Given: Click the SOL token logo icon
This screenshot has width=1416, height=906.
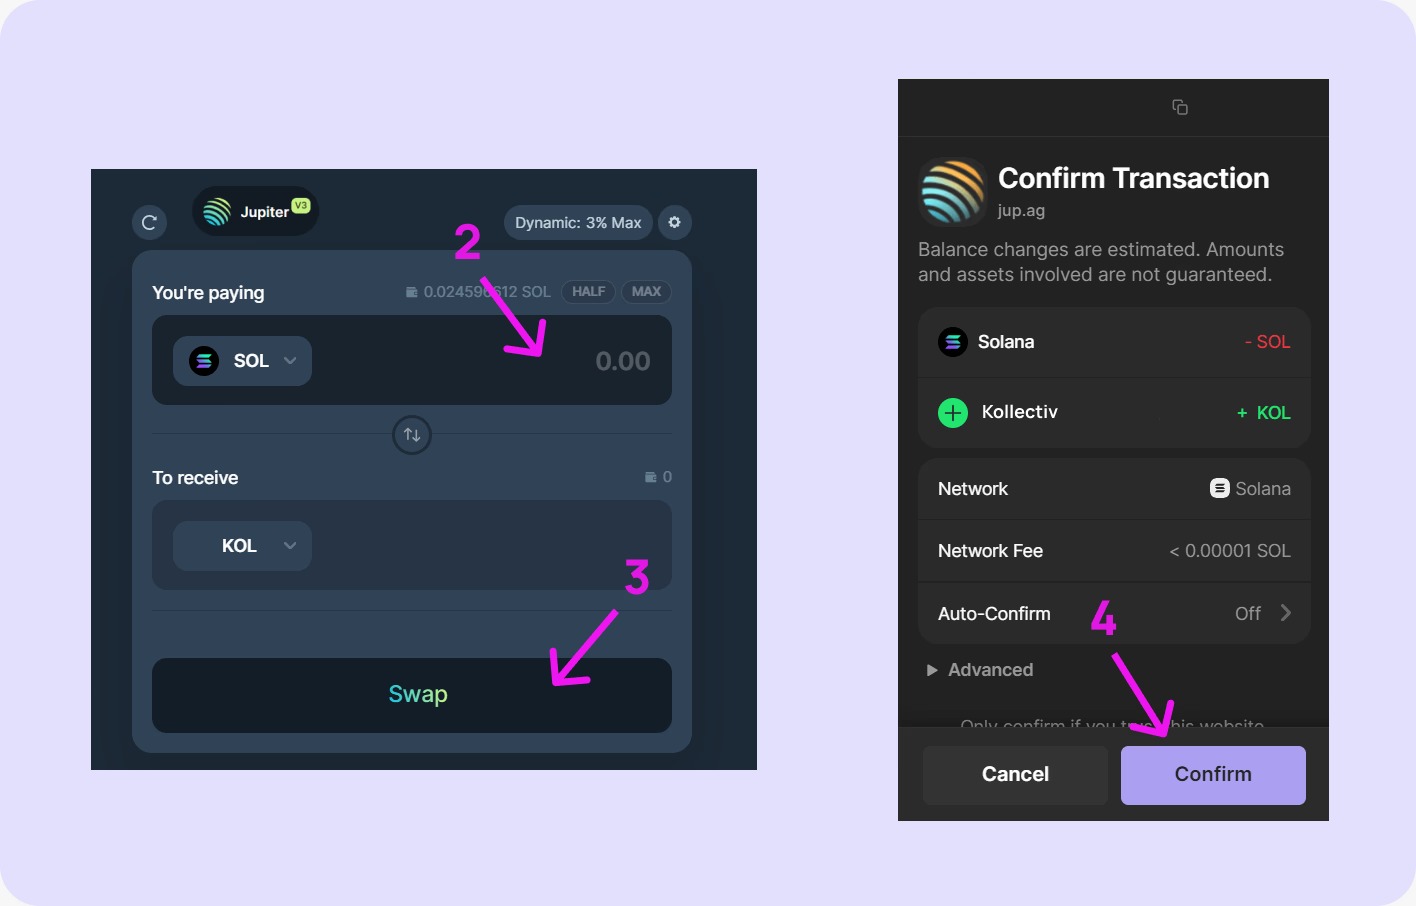Looking at the screenshot, I should 204,361.
